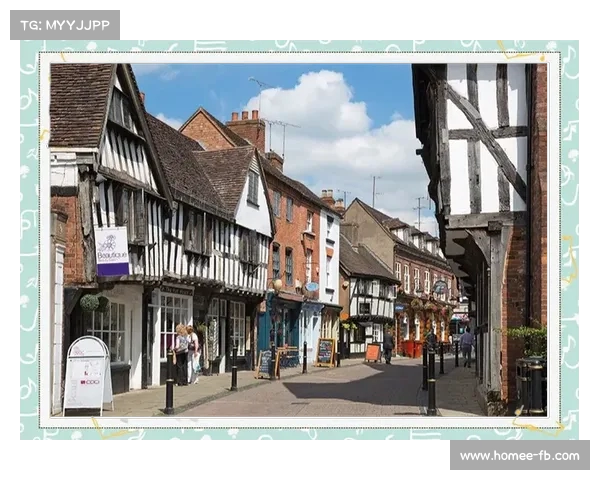Click the chalkboard A-frame sign outside blue shop
600x480 pixels.
pyautogui.click(x=267, y=362)
